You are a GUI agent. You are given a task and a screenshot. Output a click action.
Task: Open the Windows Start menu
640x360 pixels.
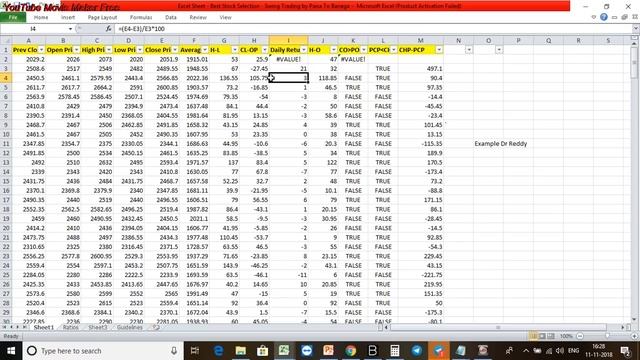pyautogui.click(x=11, y=351)
